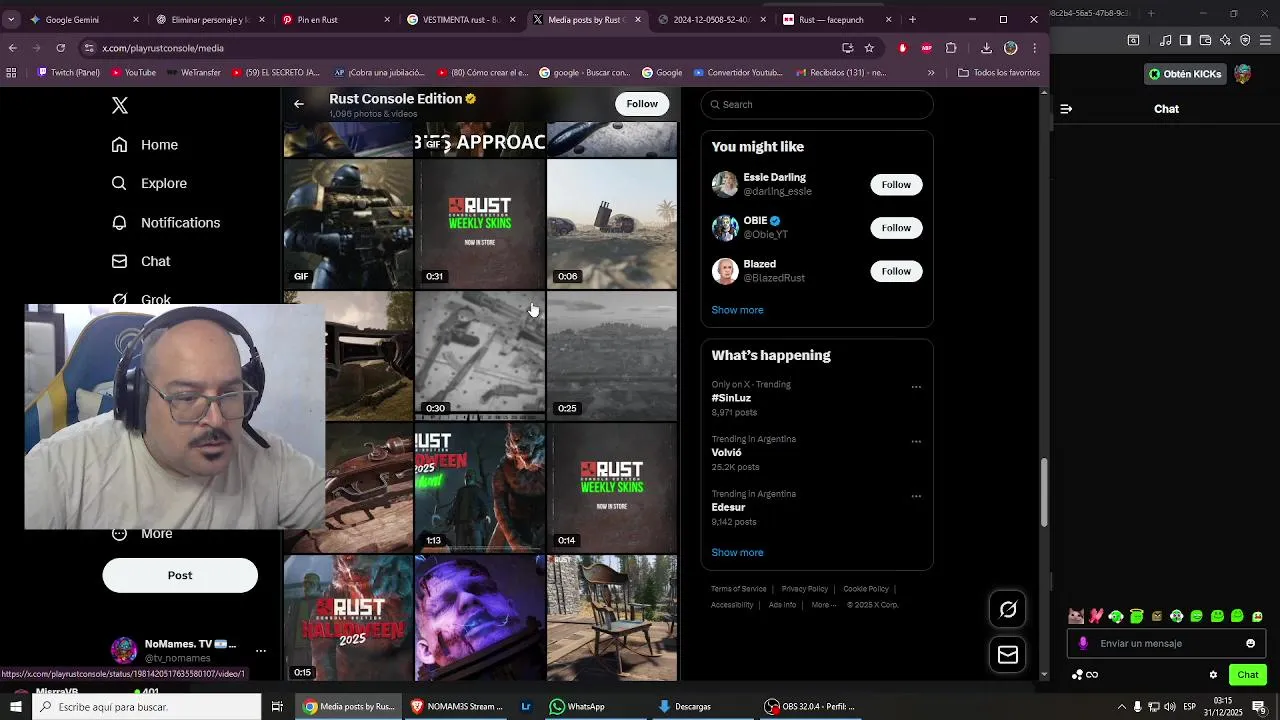Viewport: 1280px width, 720px height.
Task: Open Windows taskbar search box
Action: pos(149,707)
